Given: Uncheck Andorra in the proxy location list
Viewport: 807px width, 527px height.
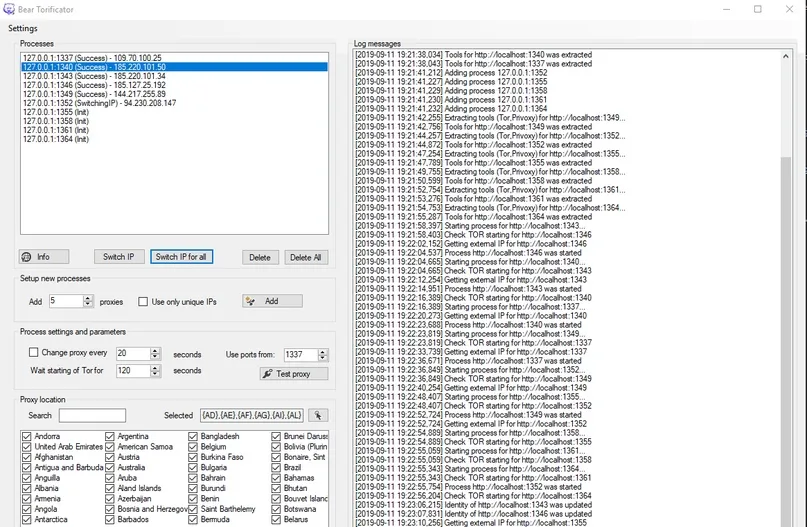Looking at the screenshot, I should click(x=27, y=437).
